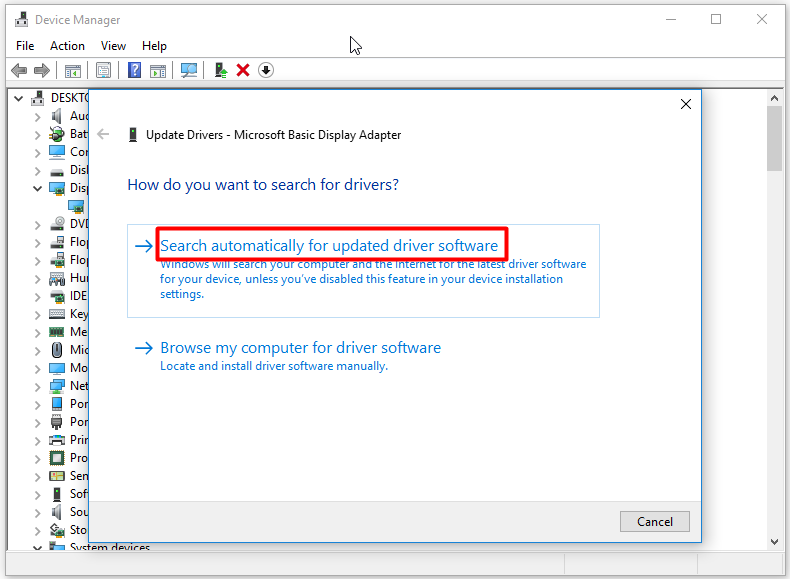Choose Search automatically for updated driver software

pos(363,271)
